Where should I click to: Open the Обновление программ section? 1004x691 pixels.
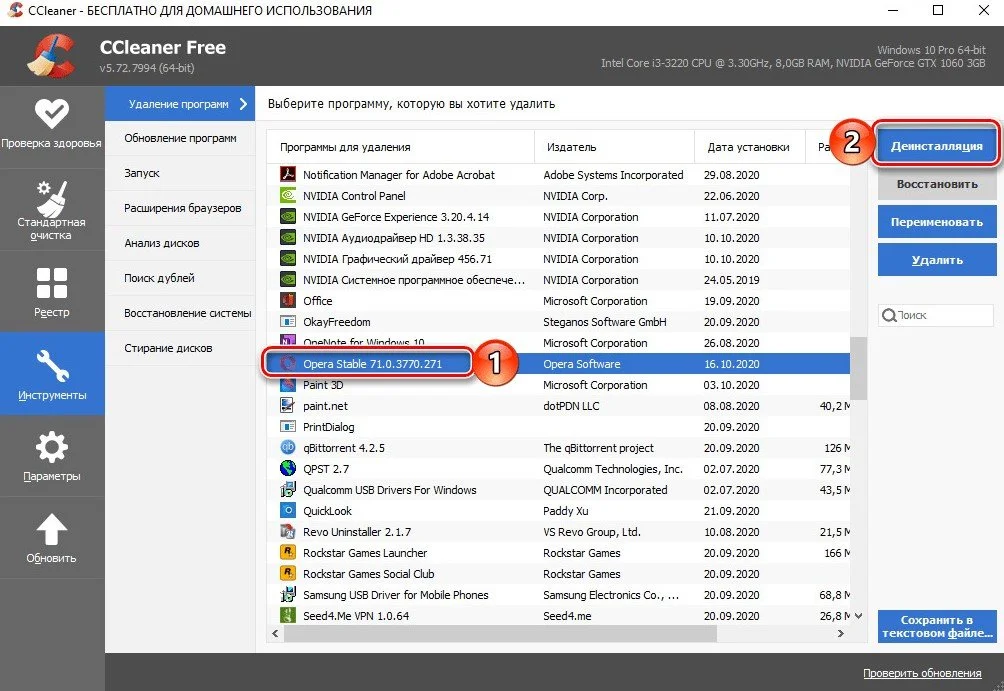[180, 138]
